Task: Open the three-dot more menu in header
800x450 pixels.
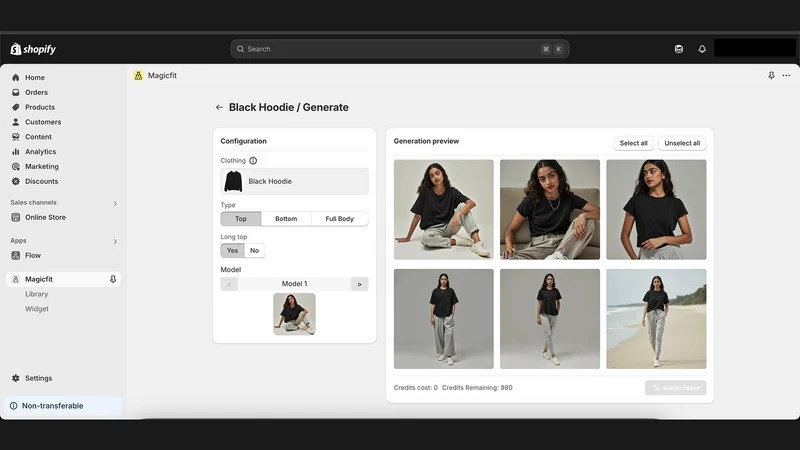Action: pyautogui.click(x=786, y=76)
